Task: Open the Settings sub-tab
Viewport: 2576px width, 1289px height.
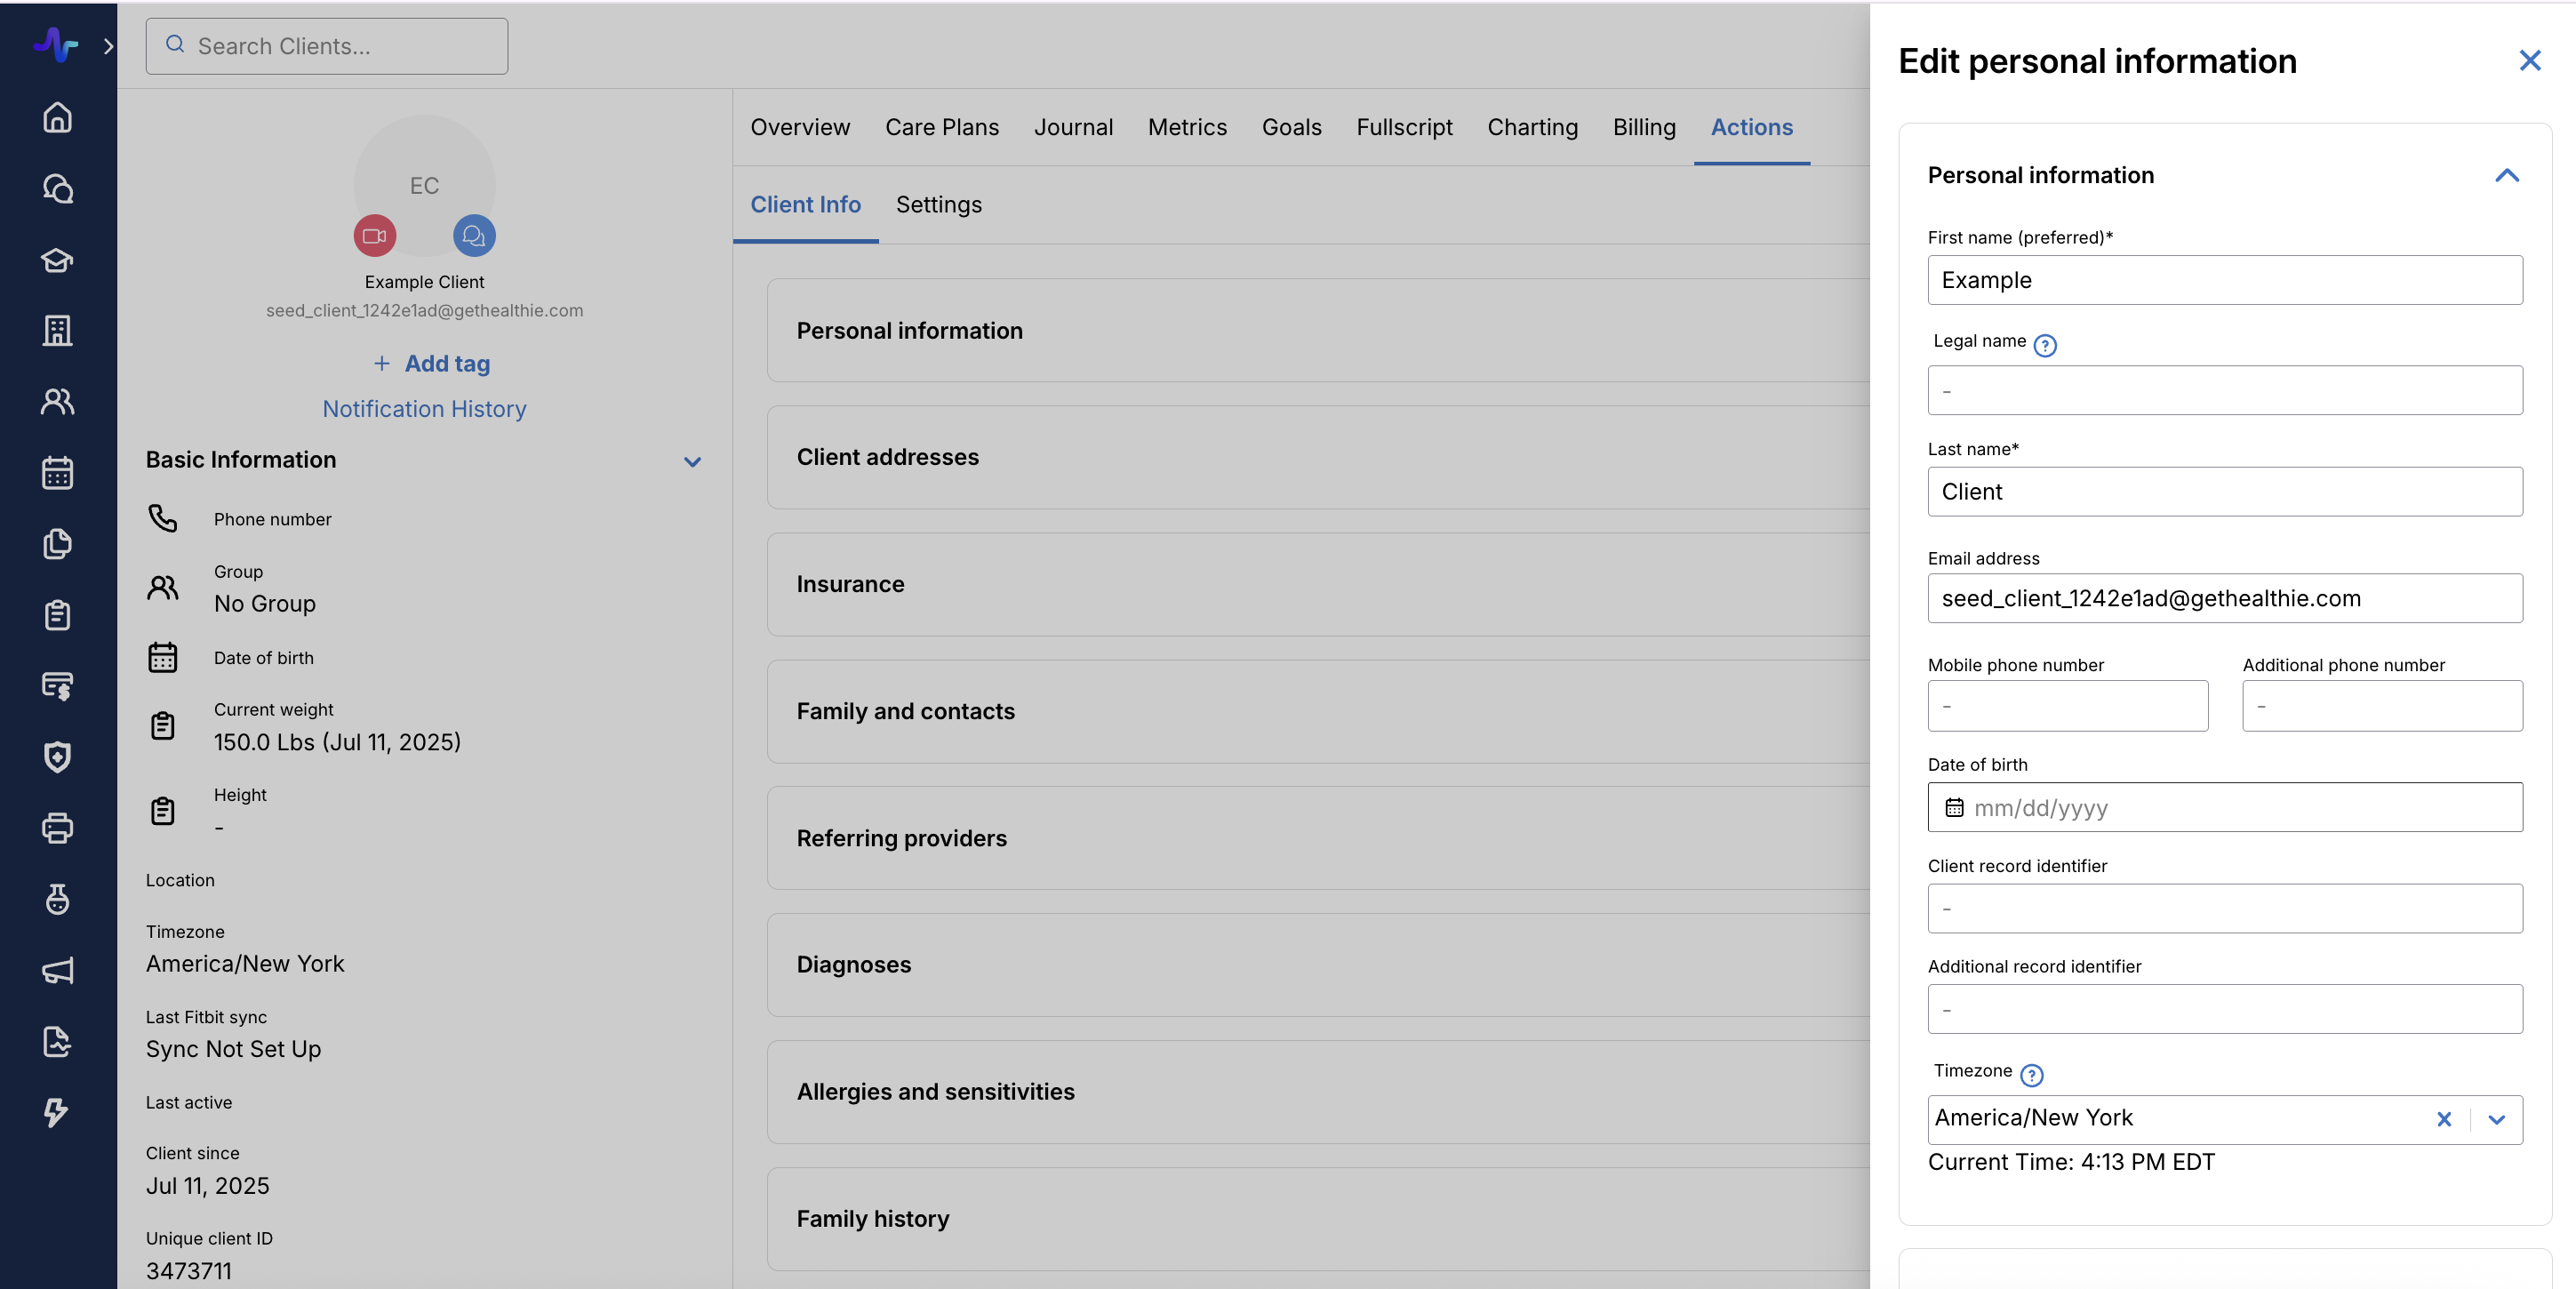Action: pos(938,204)
